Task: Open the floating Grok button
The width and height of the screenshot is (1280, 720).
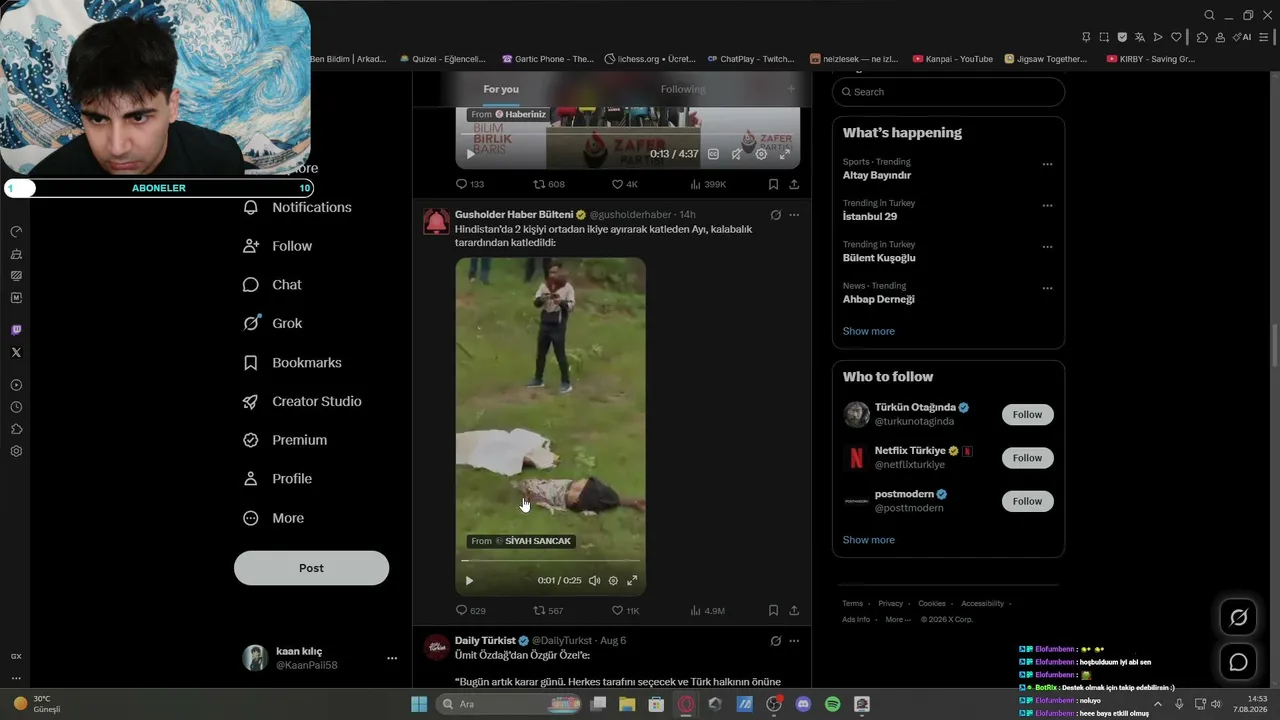Action: coord(1238,618)
